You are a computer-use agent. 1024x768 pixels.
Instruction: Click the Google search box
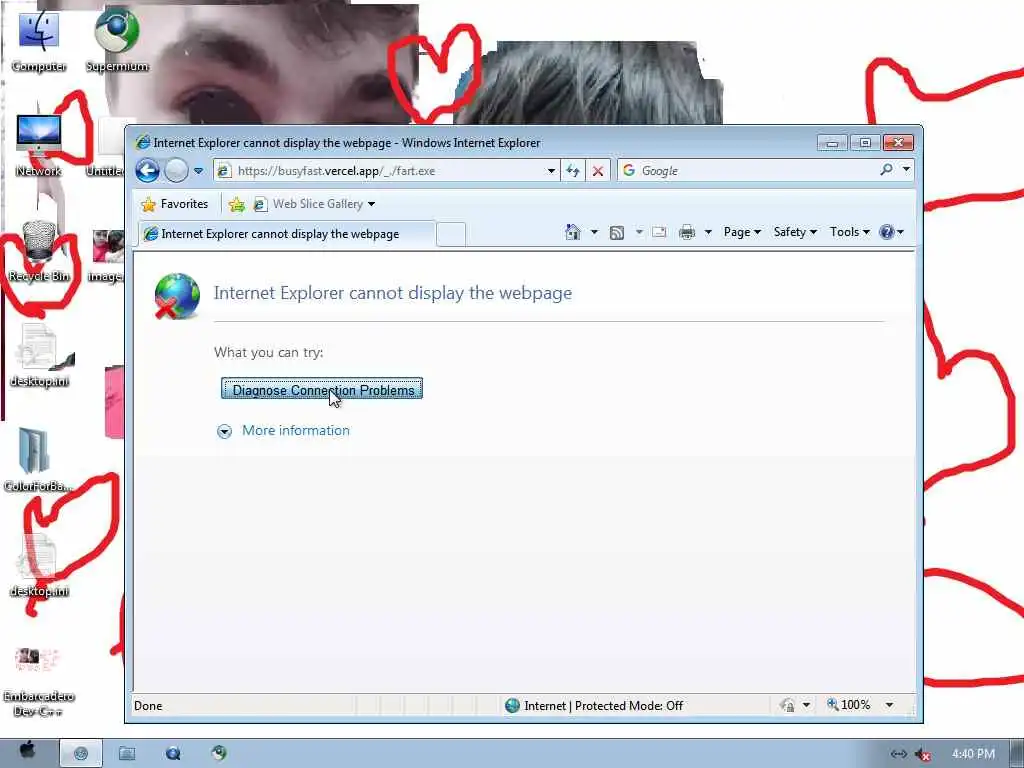click(748, 170)
